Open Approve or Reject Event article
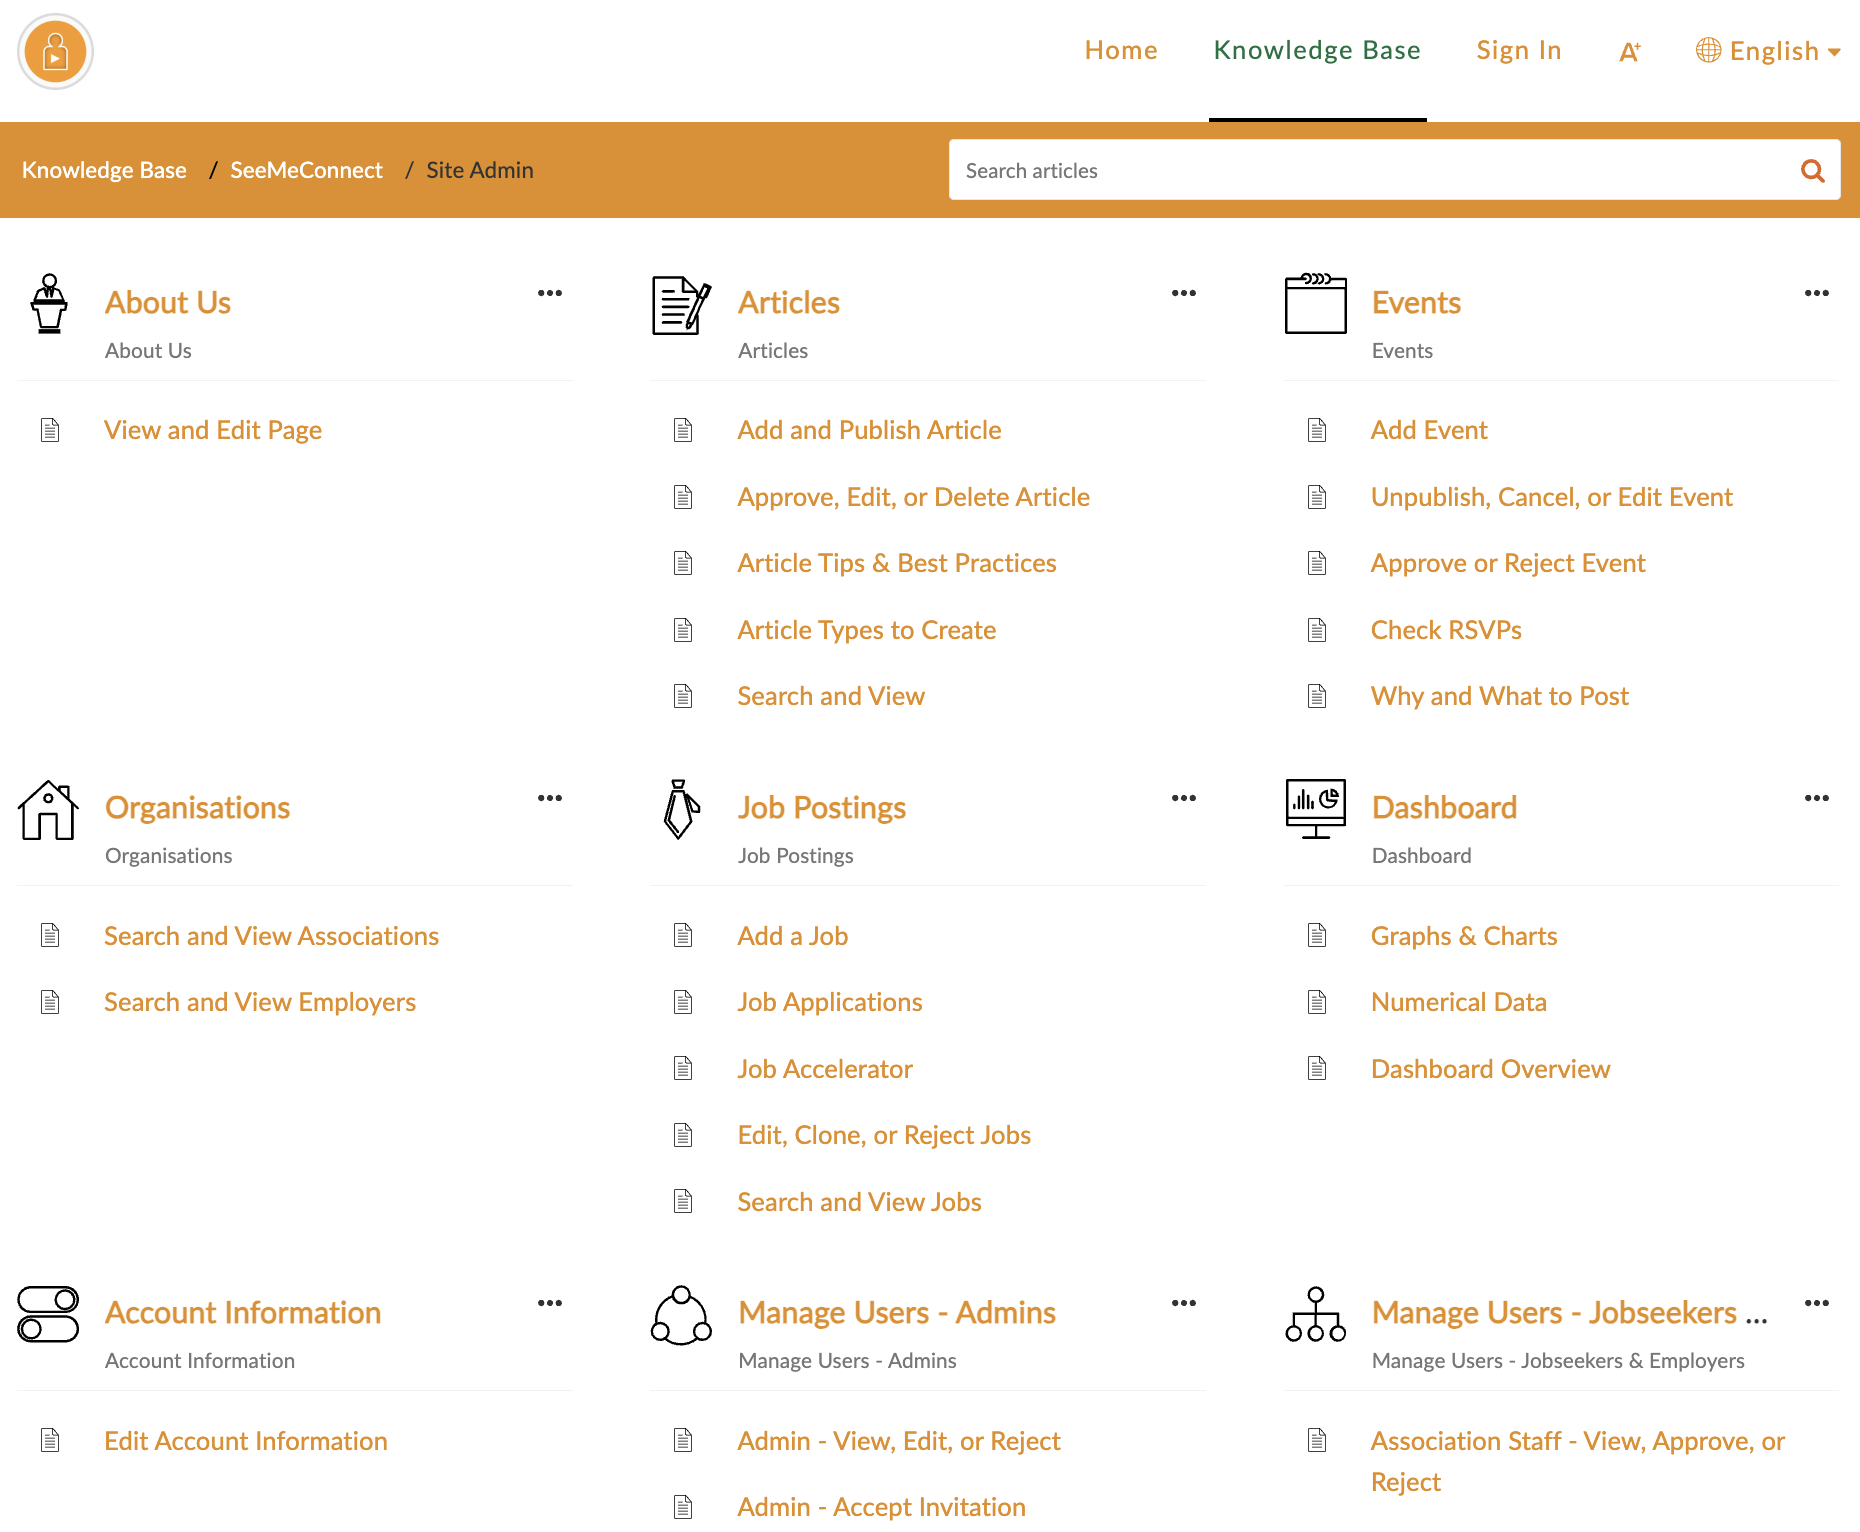Viewport: 1860px width, 1532px height. 1508,563
